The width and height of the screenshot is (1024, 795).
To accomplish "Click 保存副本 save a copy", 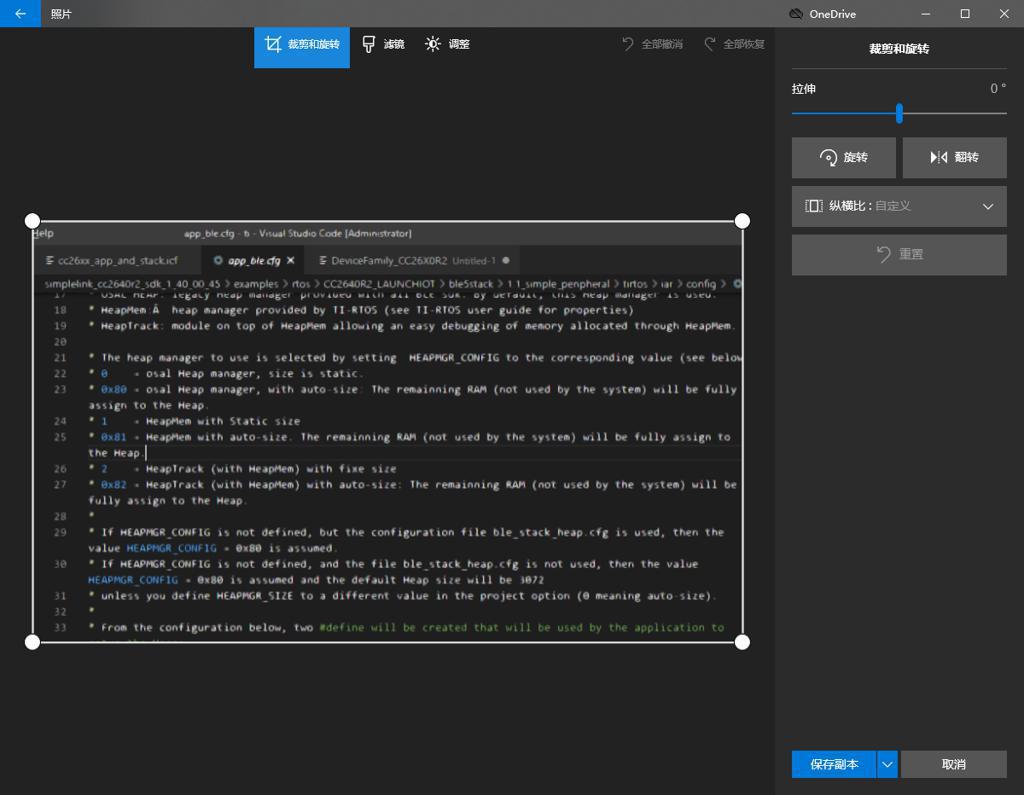I will [834, 764].
